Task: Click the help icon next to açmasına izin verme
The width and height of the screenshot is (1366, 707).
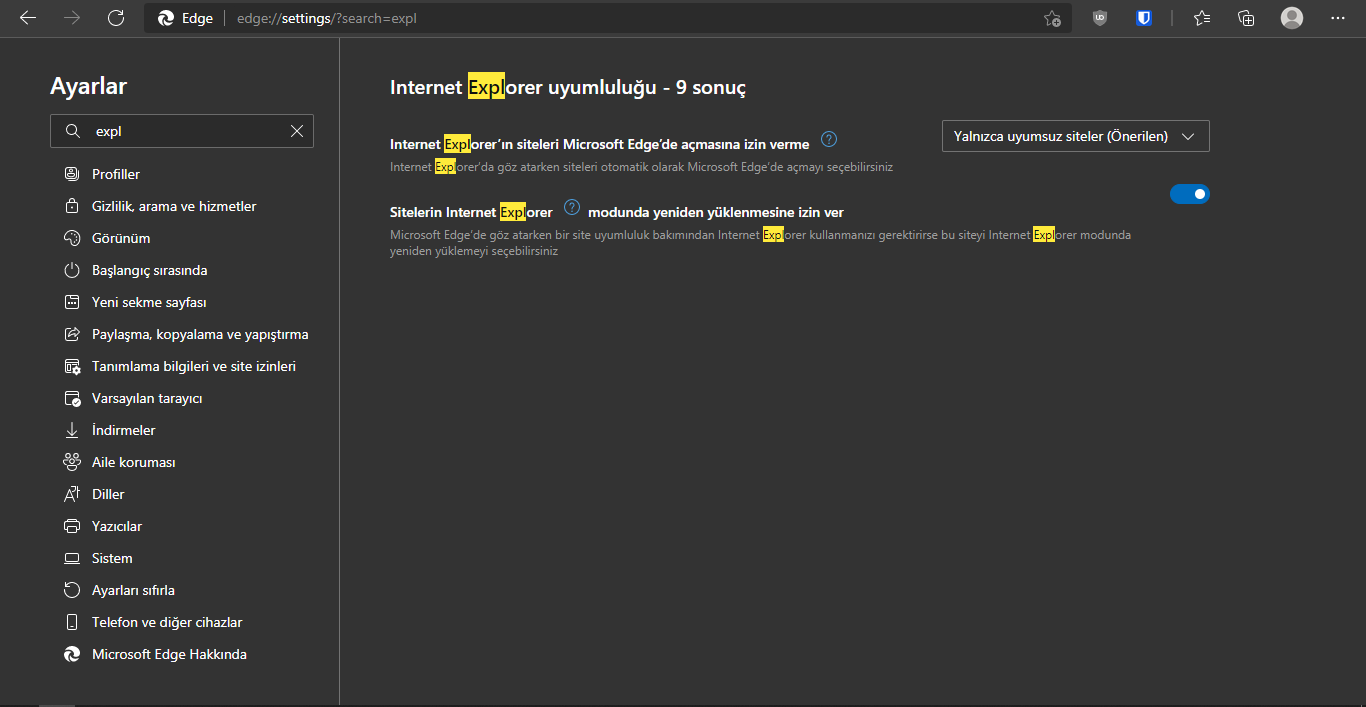Action: (x=828, y=139)
